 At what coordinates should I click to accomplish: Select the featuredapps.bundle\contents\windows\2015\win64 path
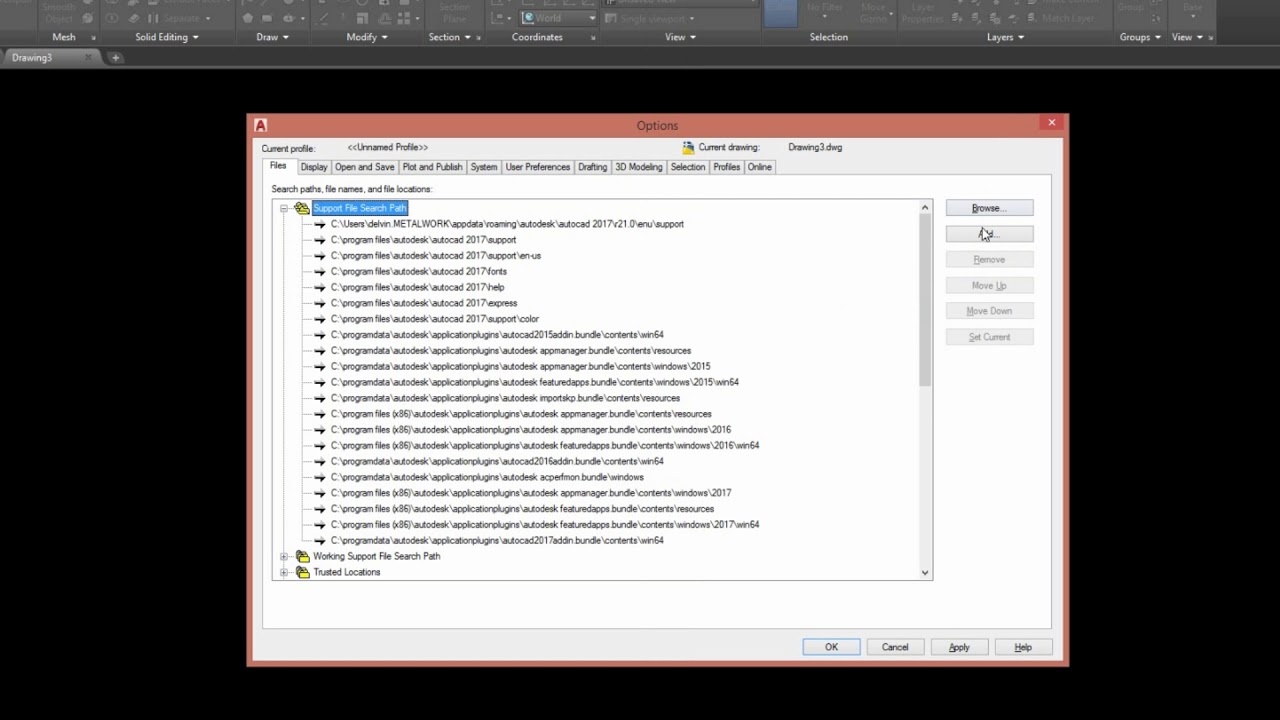point(535,382)
